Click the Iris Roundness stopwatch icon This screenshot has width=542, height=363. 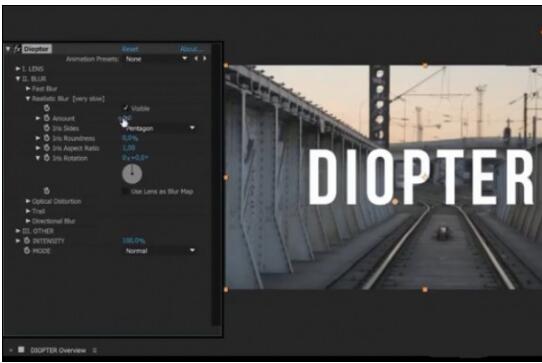[47, 138]
